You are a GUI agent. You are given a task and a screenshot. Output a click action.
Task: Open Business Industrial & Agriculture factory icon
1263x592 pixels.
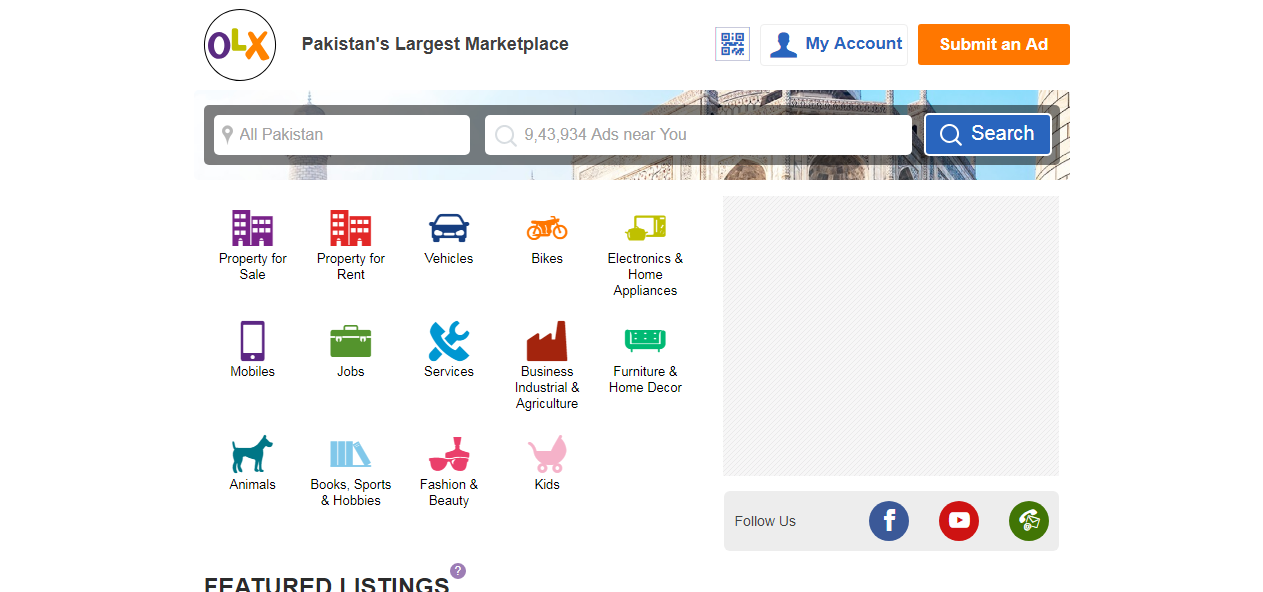(547, 341)
